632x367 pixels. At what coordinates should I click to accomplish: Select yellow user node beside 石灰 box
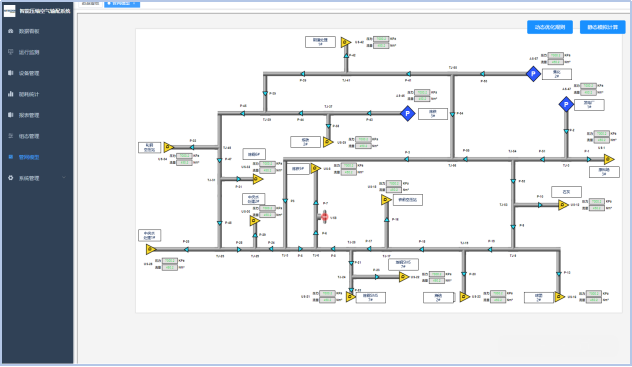point(563,205)
